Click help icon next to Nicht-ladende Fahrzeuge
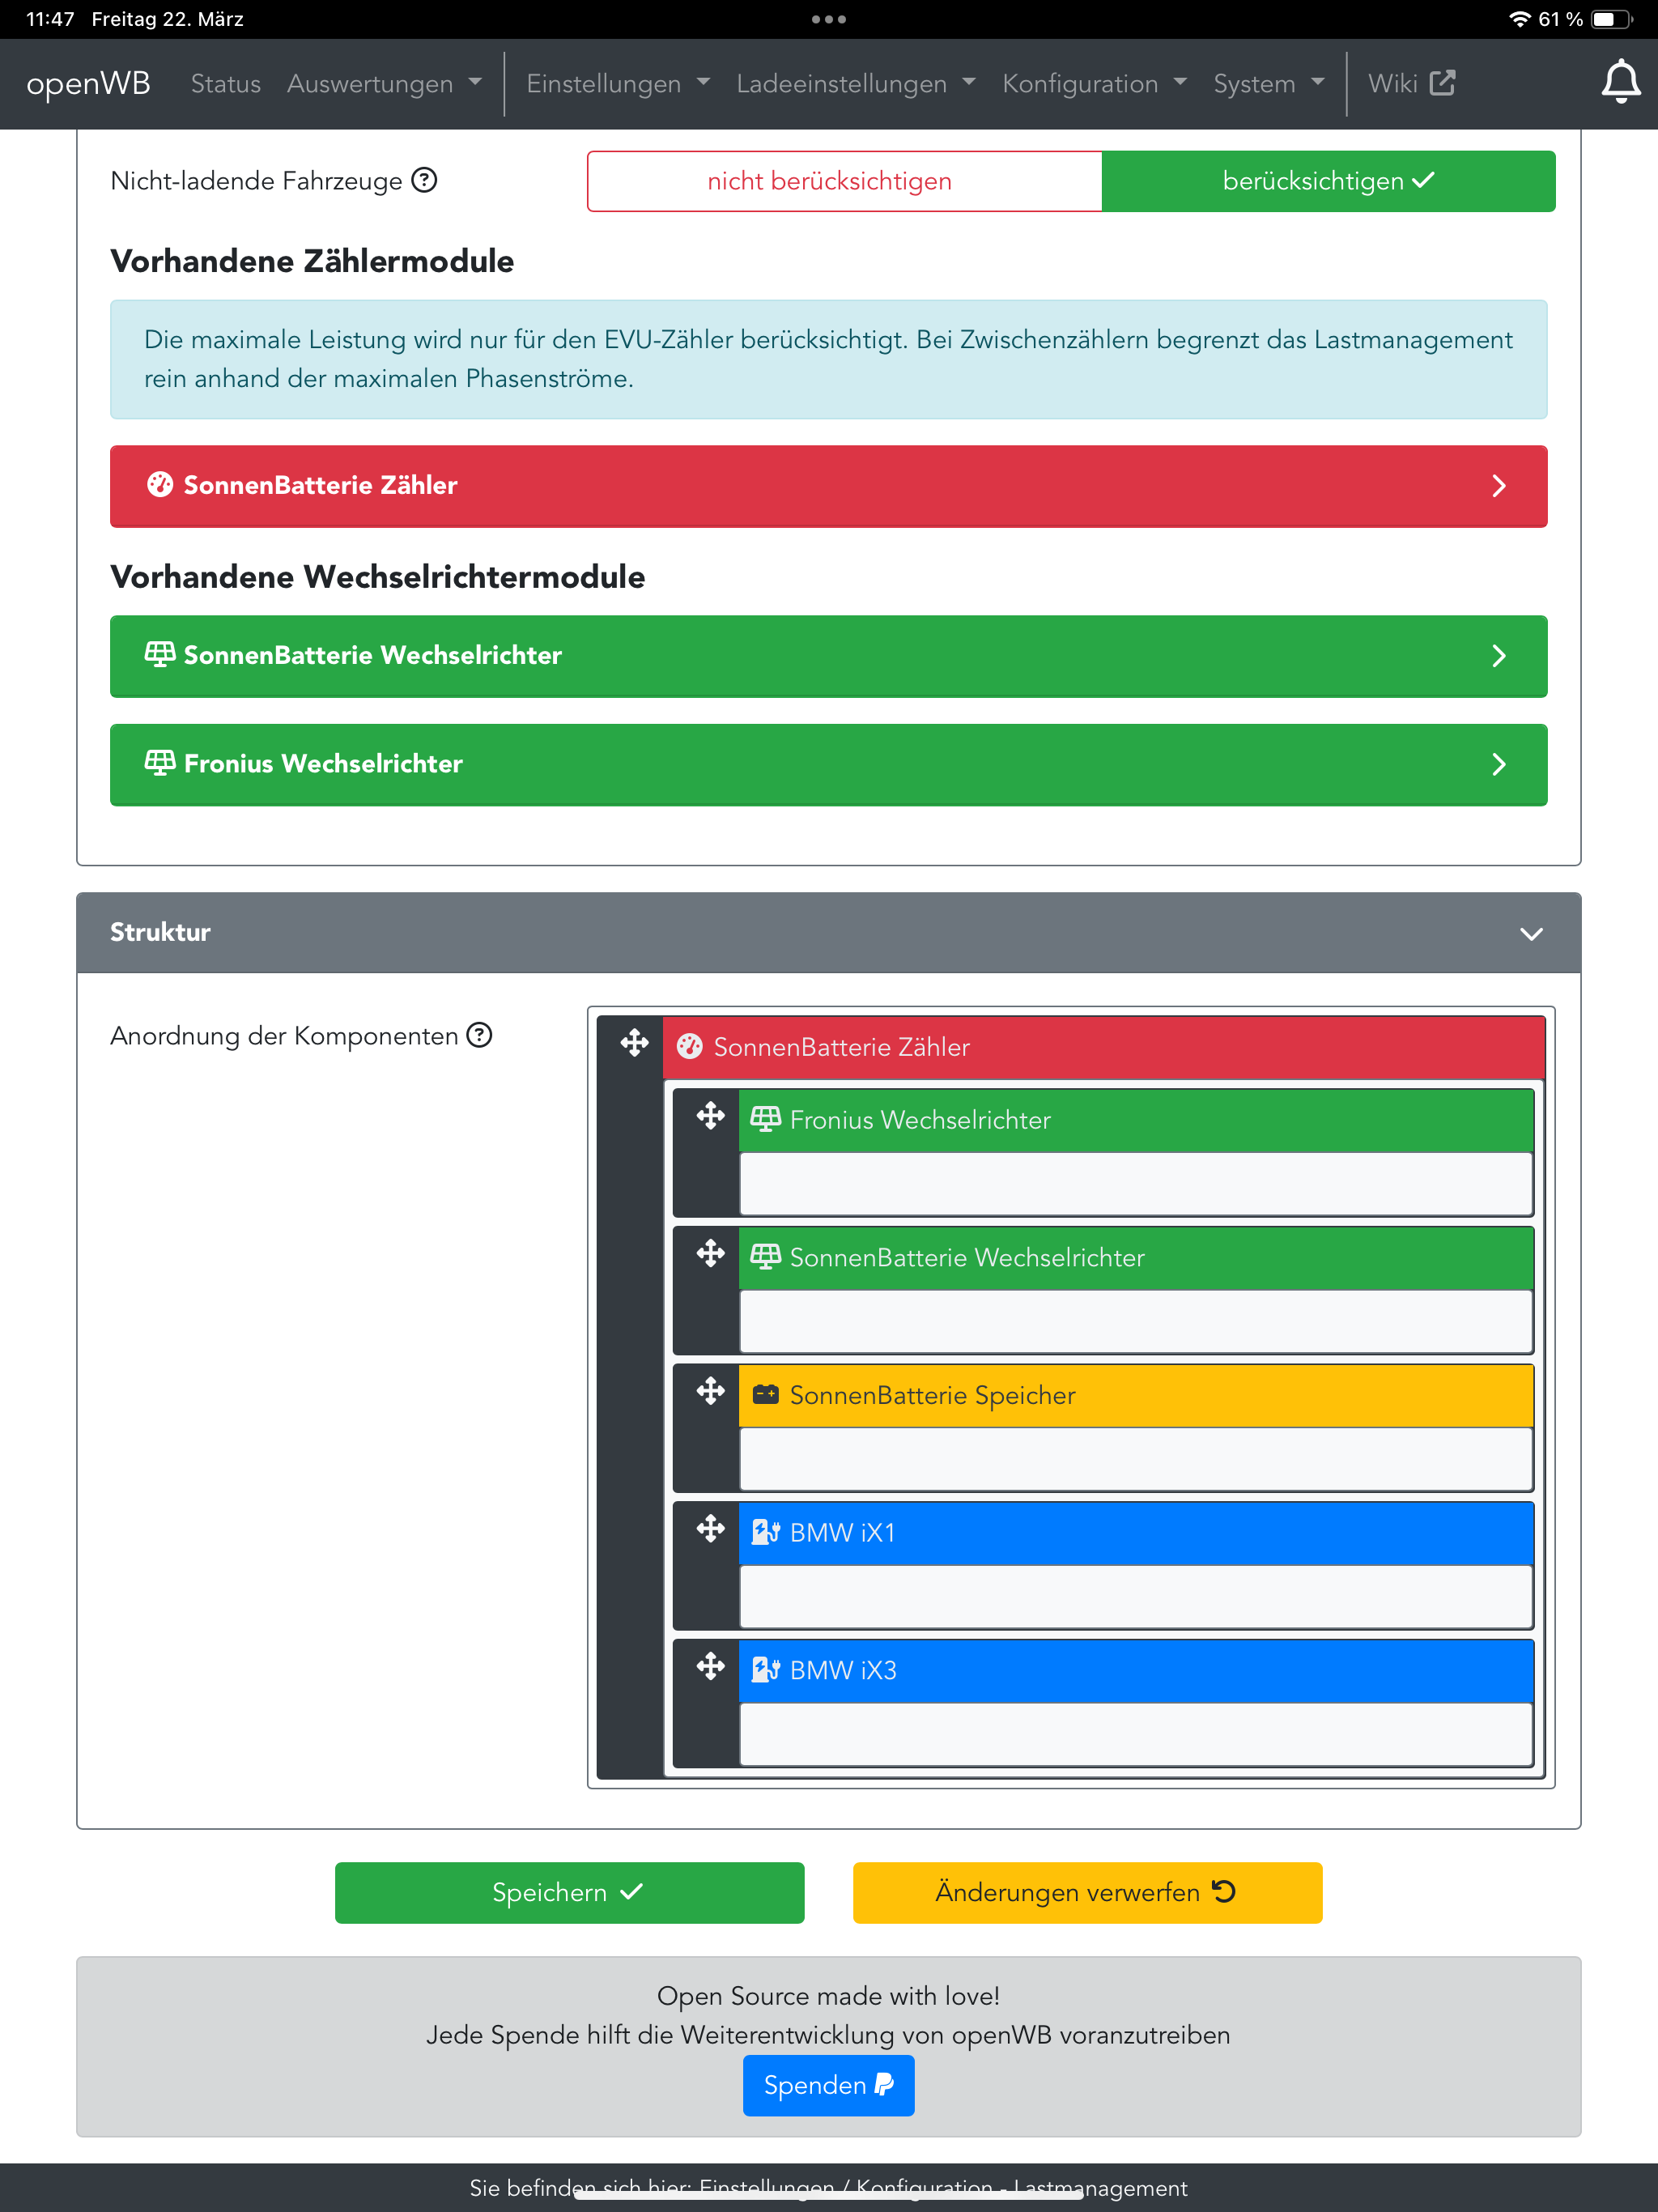The height and width of the screenshot is (2212, 1658). (425, 181)
